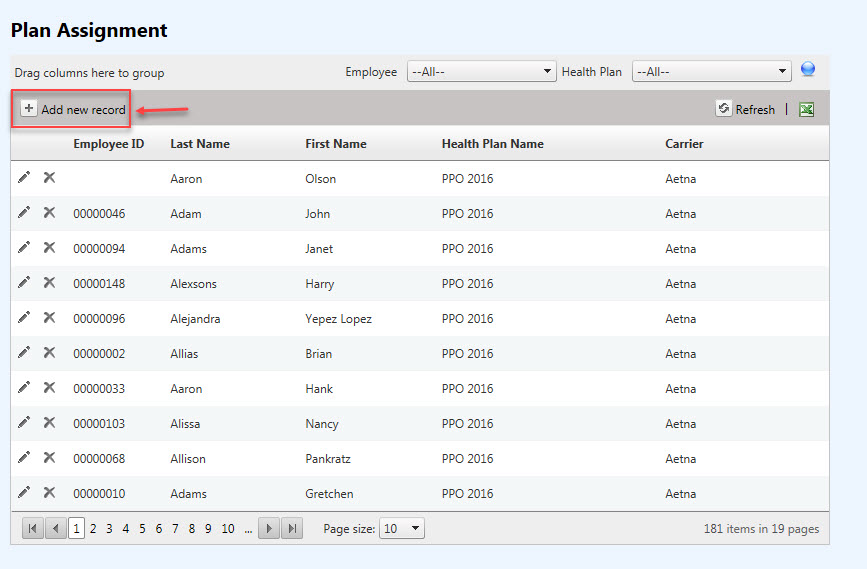Select the Allias last name cell
Viewport: 867px width, 569px height.
point(184,353)
